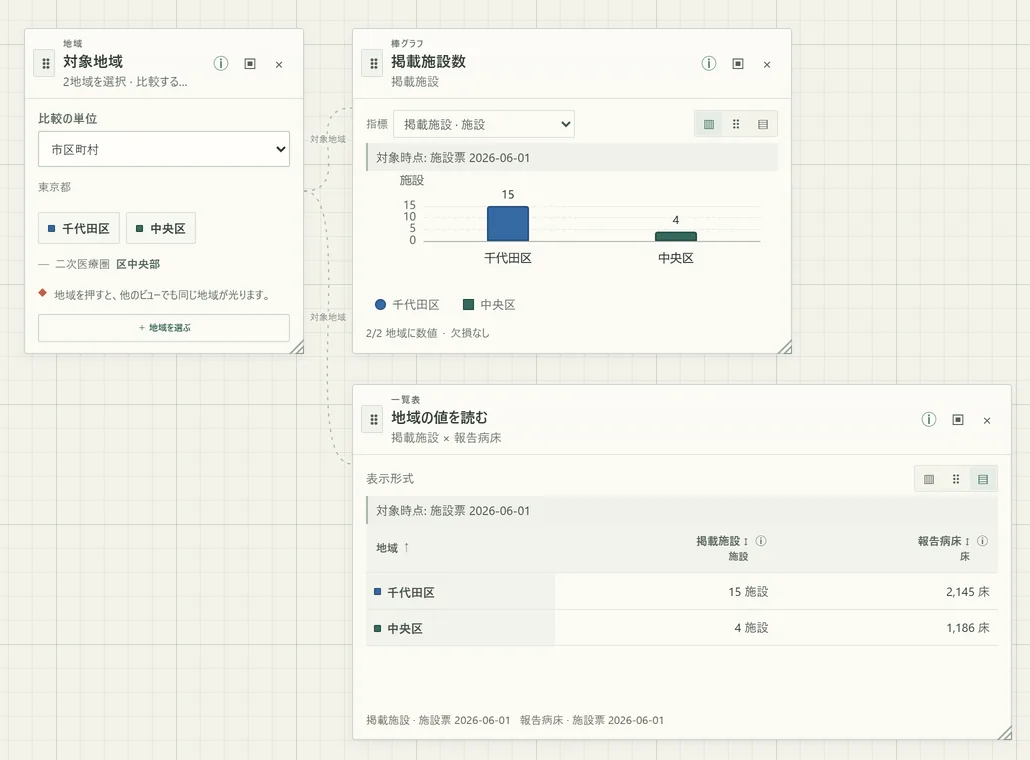Maximize the 掲載施設数 card
This screenshot has height=760, width=1030.
click(738, 64)
